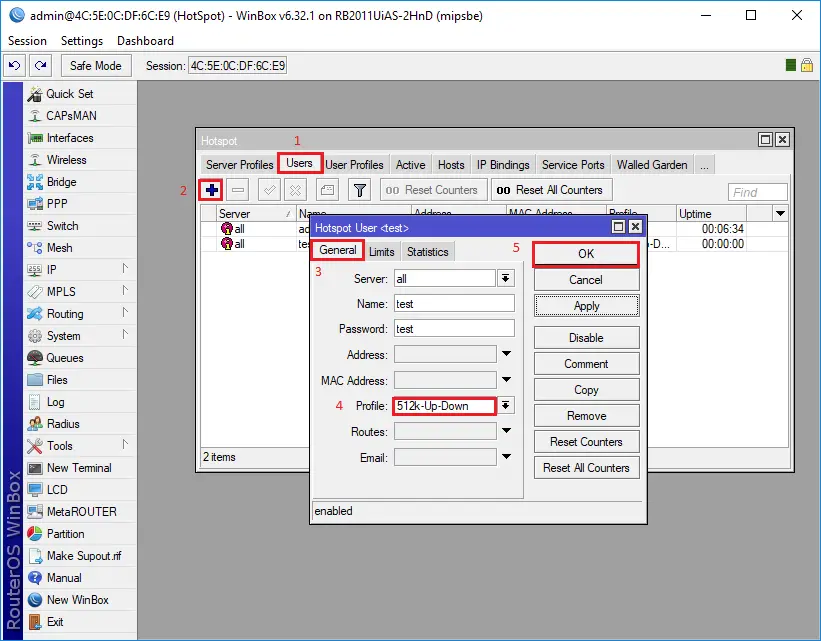Viewport: 821px width, 641px height.
Task: Click the Name input field
Action: point(454,304)
